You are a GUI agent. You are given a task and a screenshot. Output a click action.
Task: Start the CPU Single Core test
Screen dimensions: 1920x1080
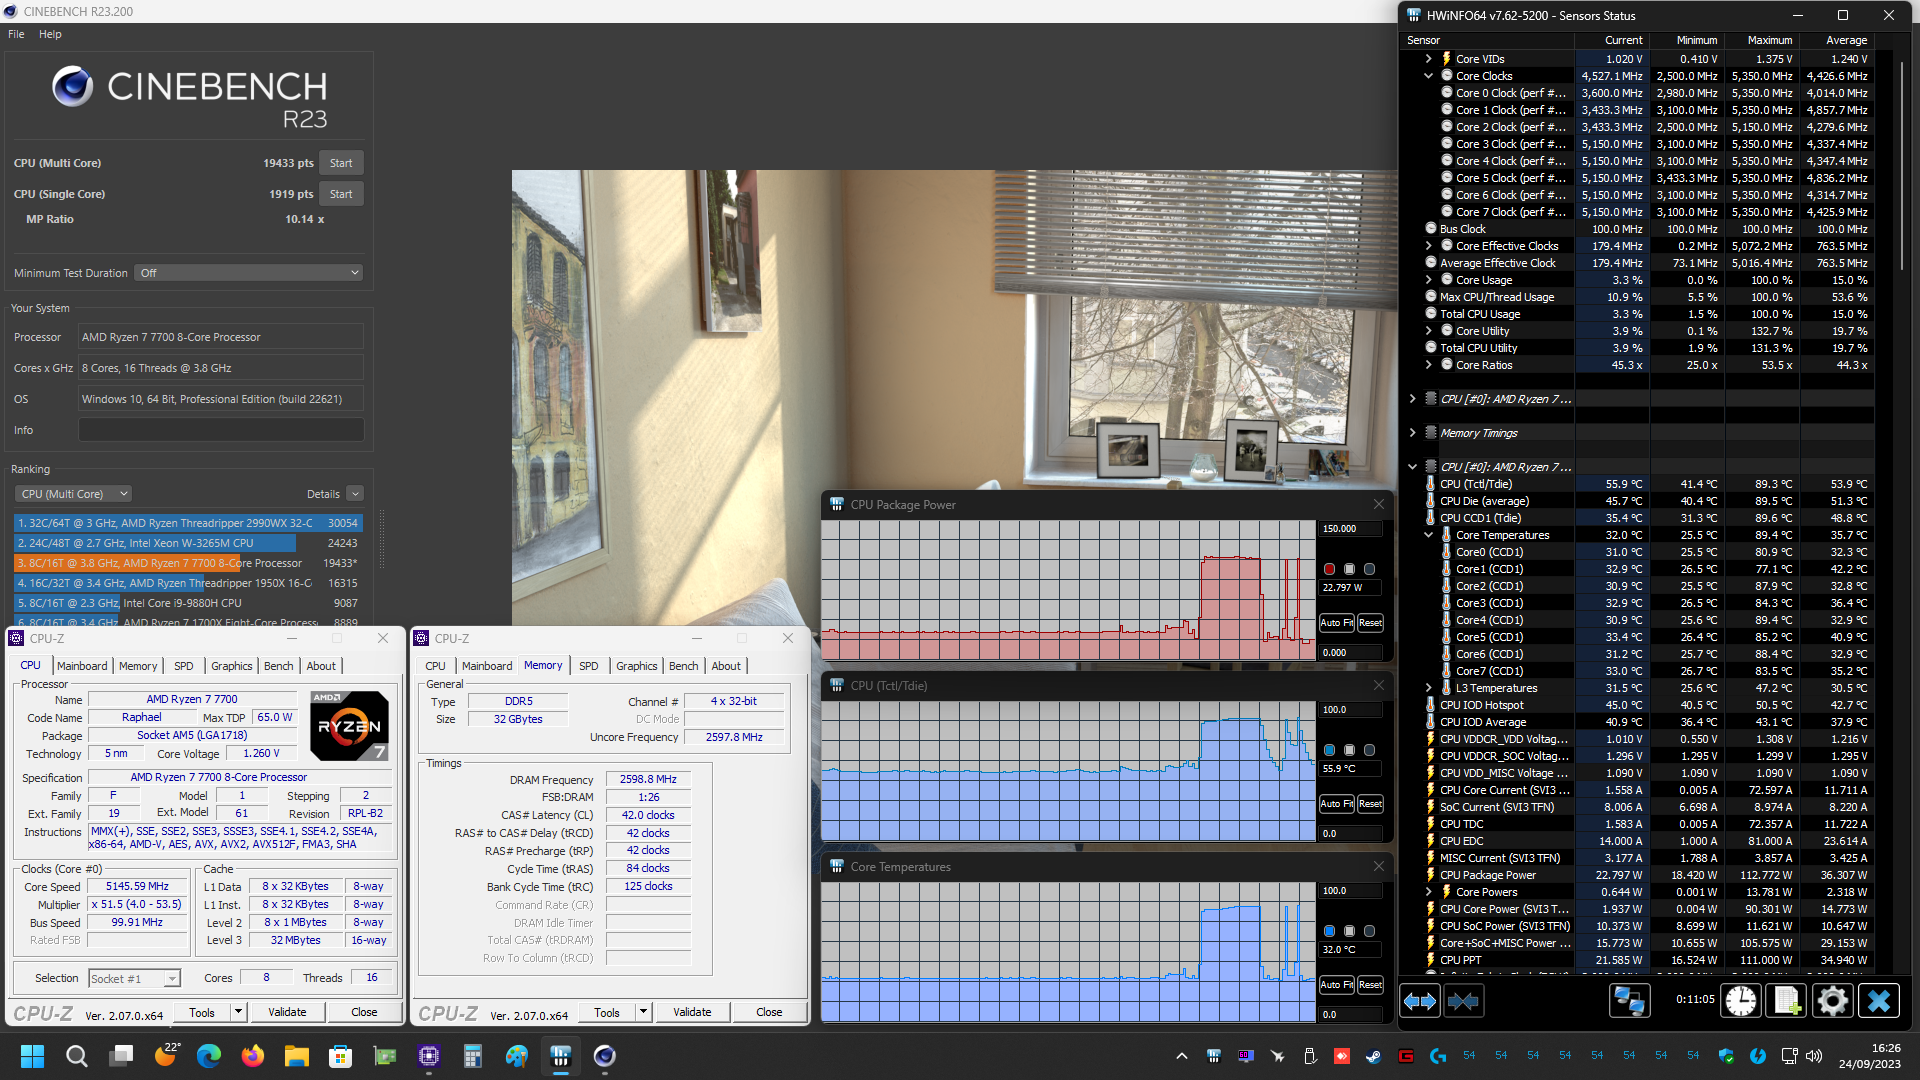pos(341,194)
